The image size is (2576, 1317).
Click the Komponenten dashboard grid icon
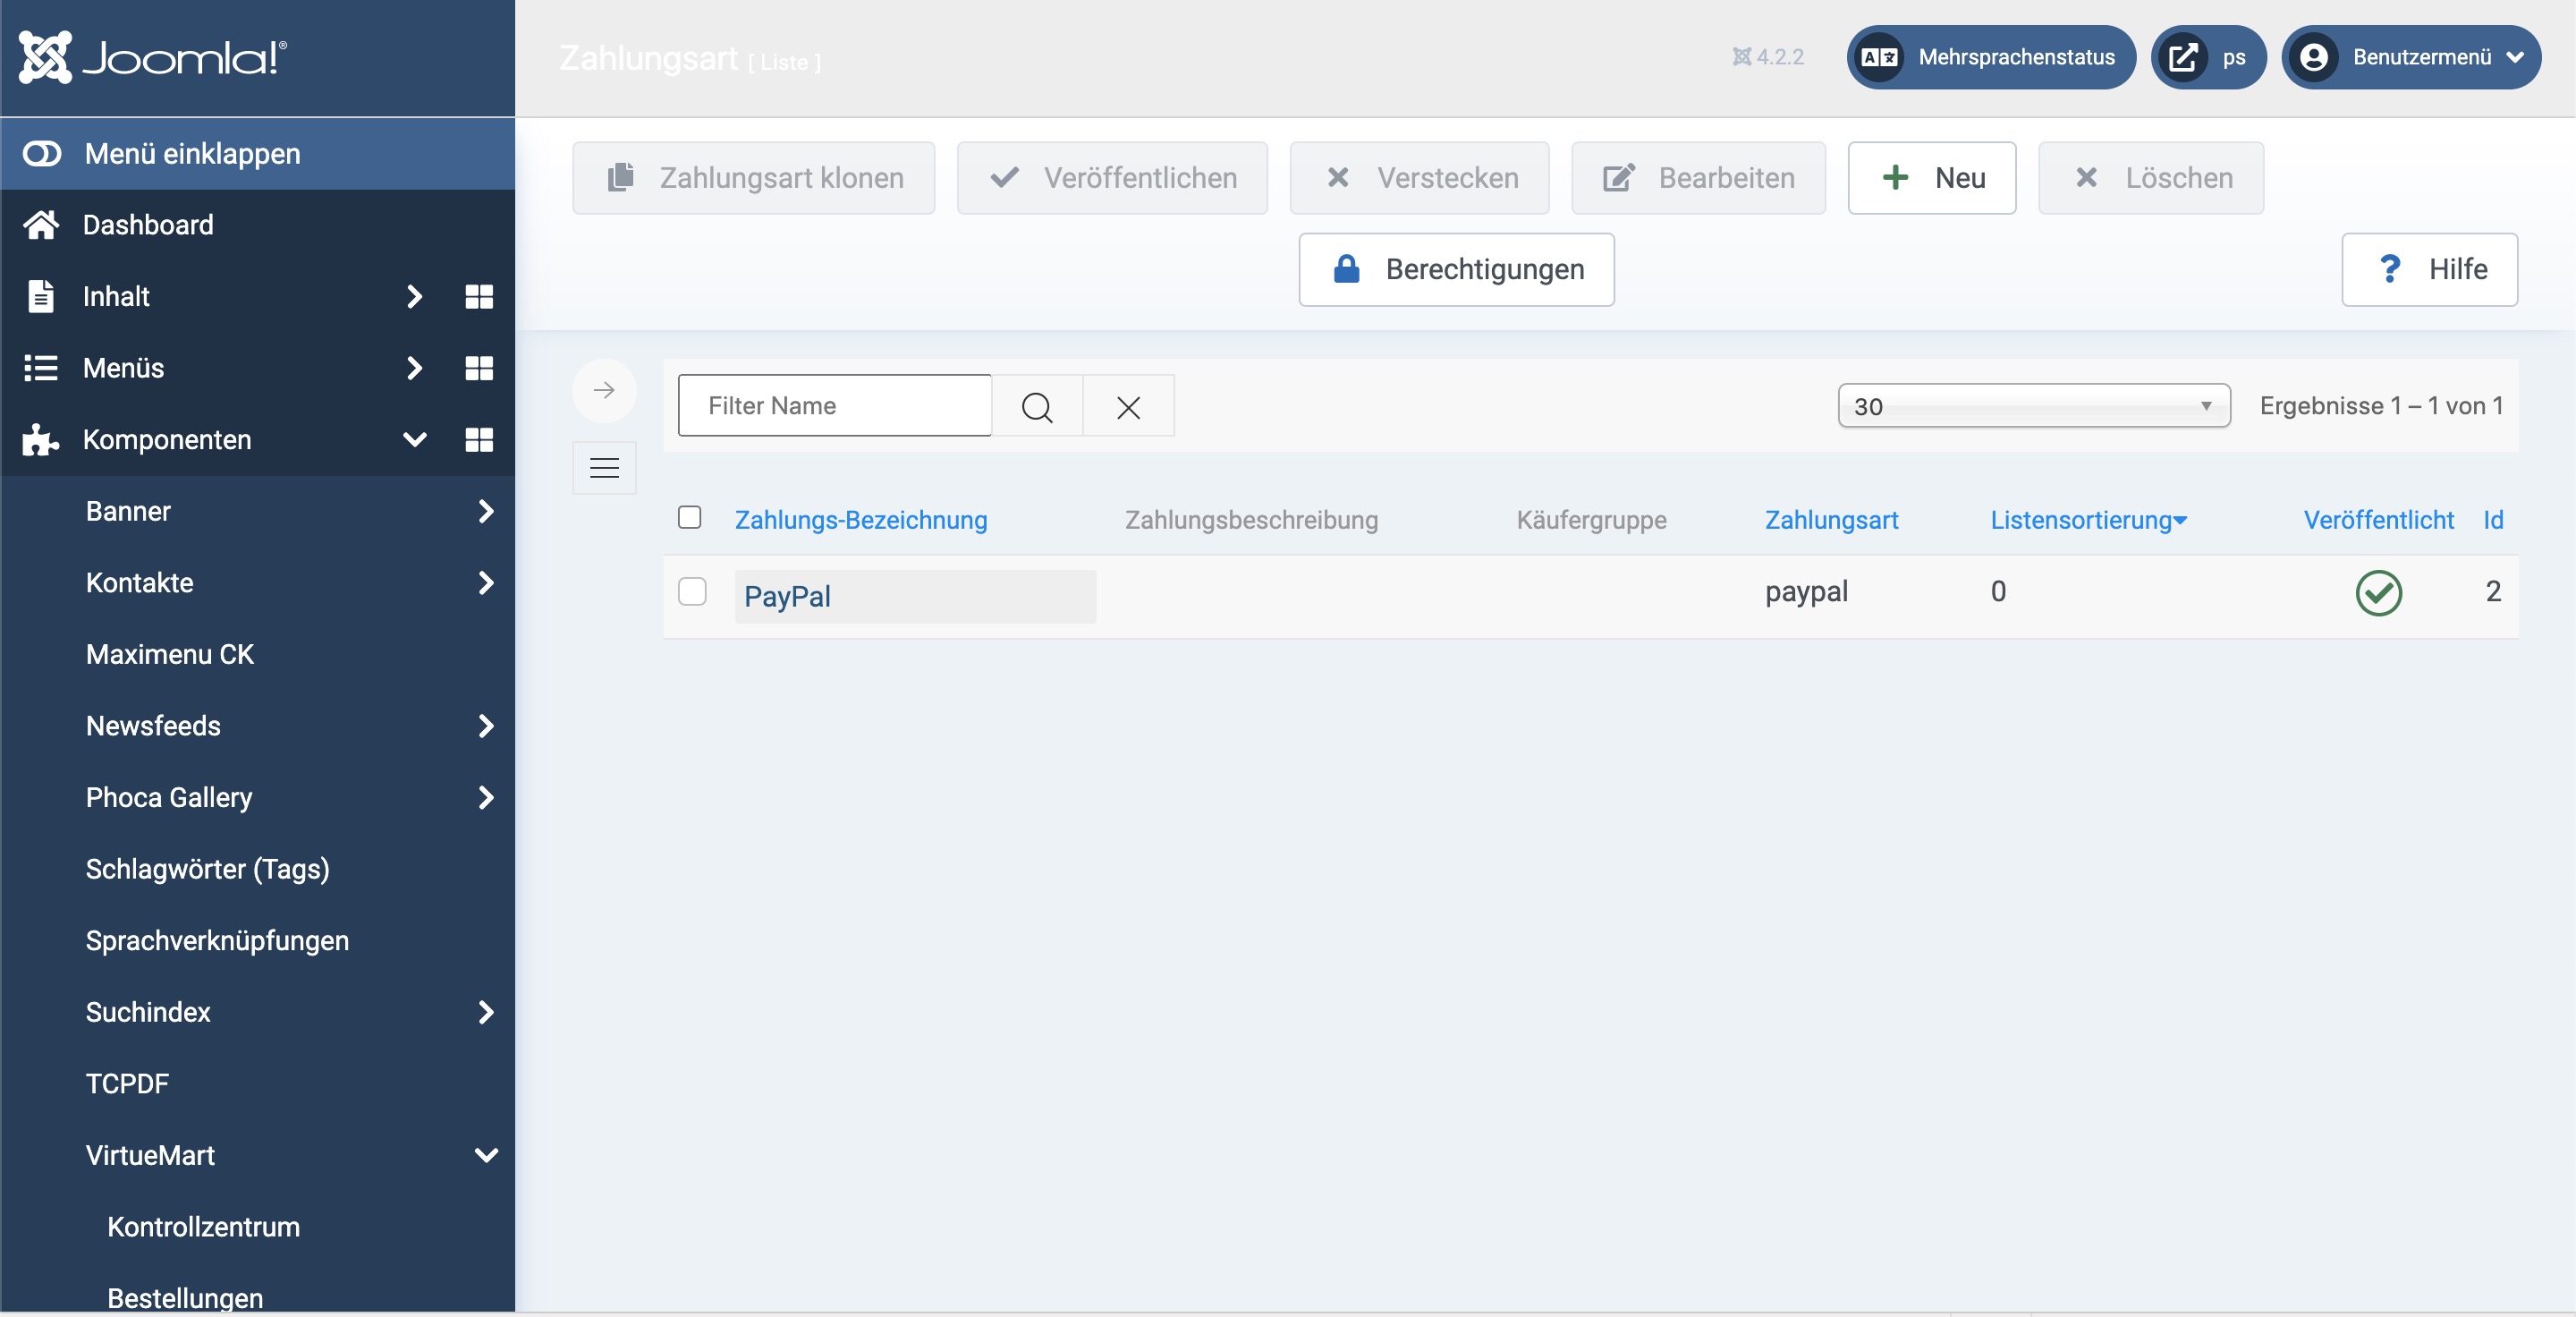point(479,440)
